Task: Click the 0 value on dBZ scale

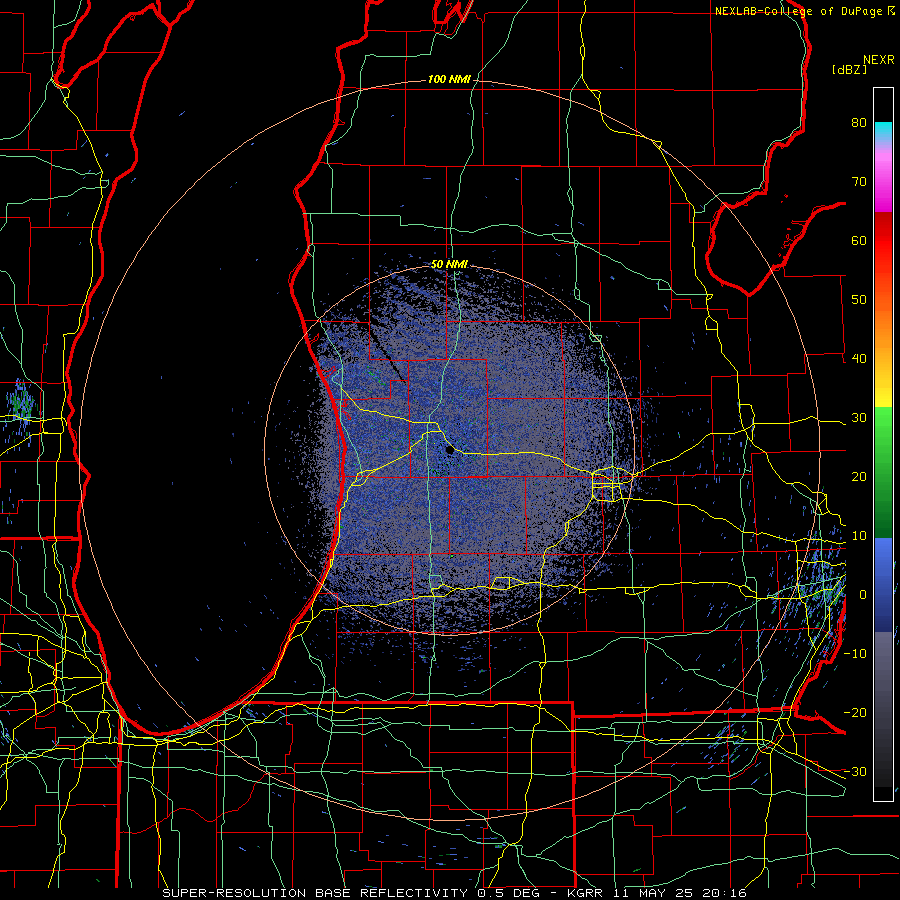Action: tap(863, 595)
